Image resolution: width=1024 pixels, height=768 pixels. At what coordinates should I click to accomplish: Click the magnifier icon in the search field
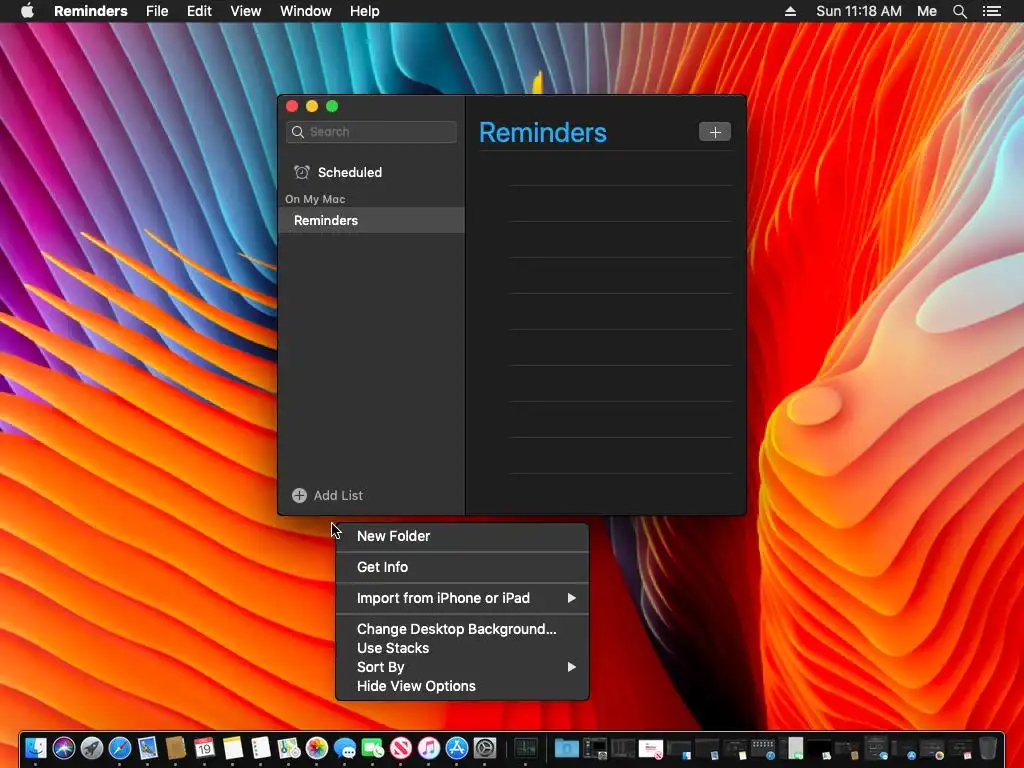click(298, 132)
